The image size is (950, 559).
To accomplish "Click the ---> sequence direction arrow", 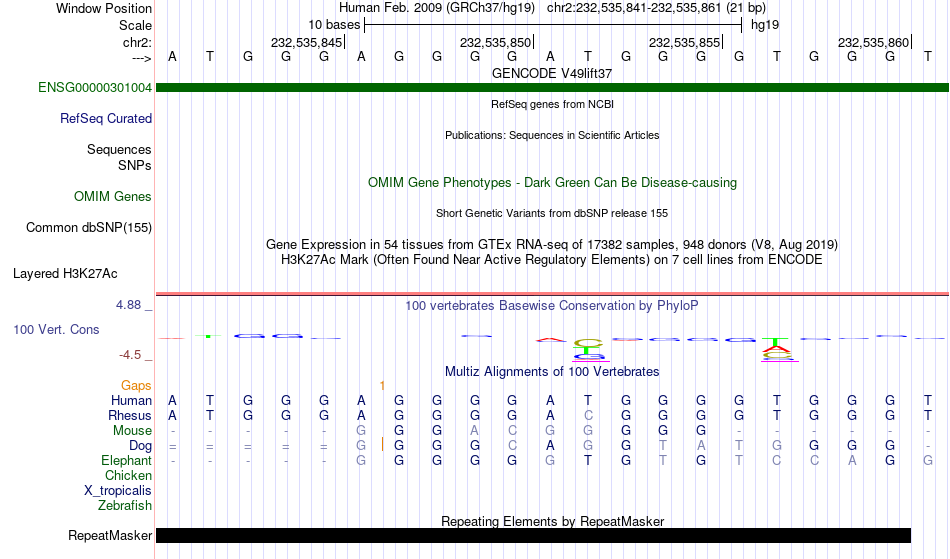I will 142,58.
